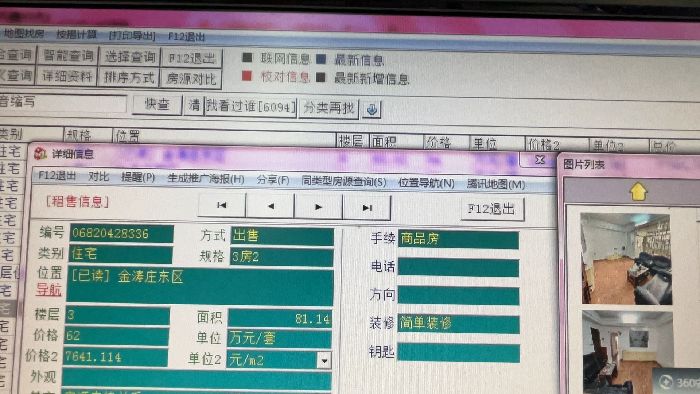Expand the 单位2 dropdown arrow
The image size is (700, 394).
pos(325,360)
